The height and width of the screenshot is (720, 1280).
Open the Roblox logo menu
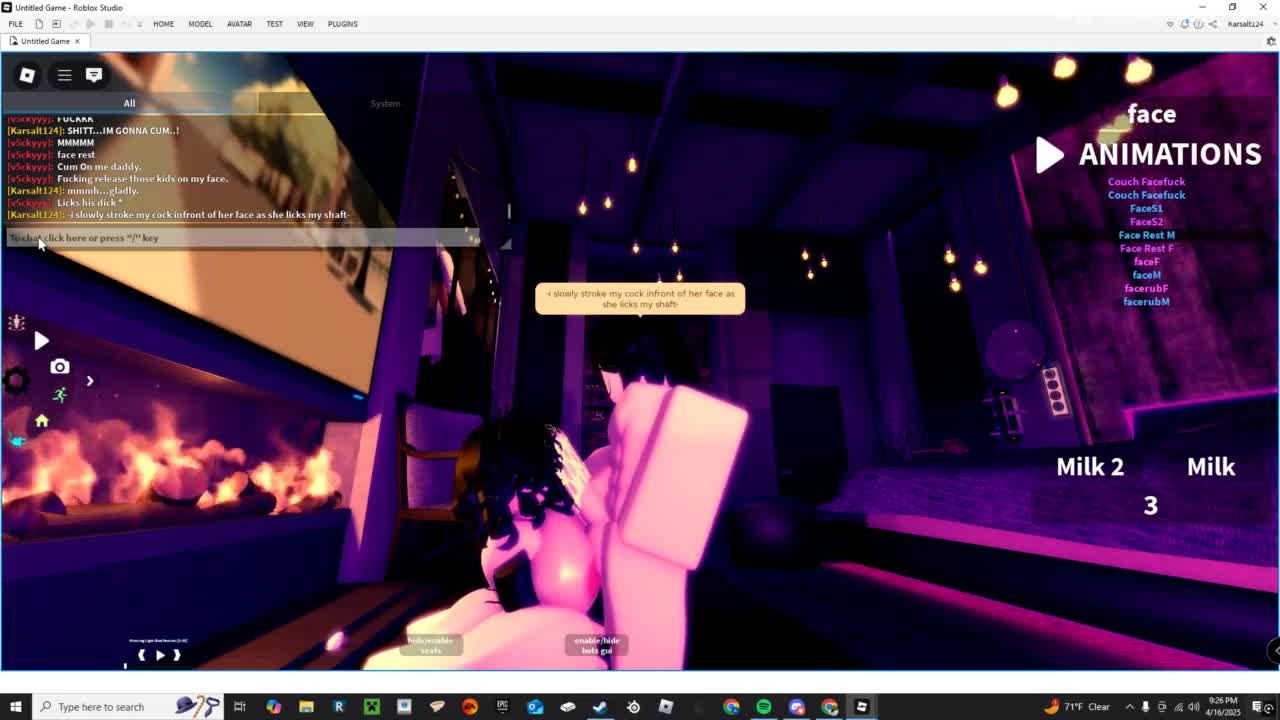click(x=27, y=75)
